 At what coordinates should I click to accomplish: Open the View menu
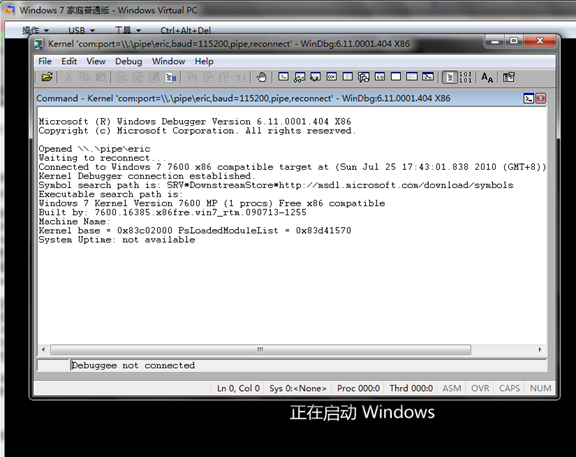tap(96, 61)
